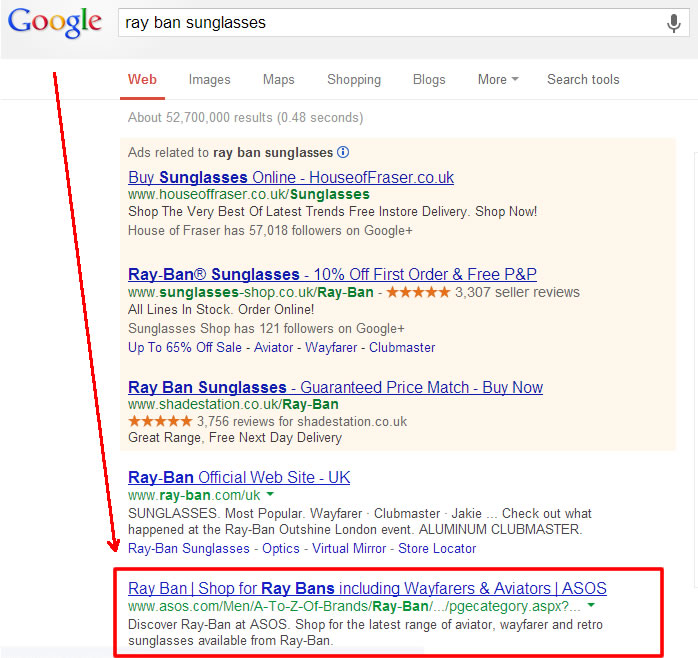Expand arrow next to asos.com URL

(x=591, y=605)
